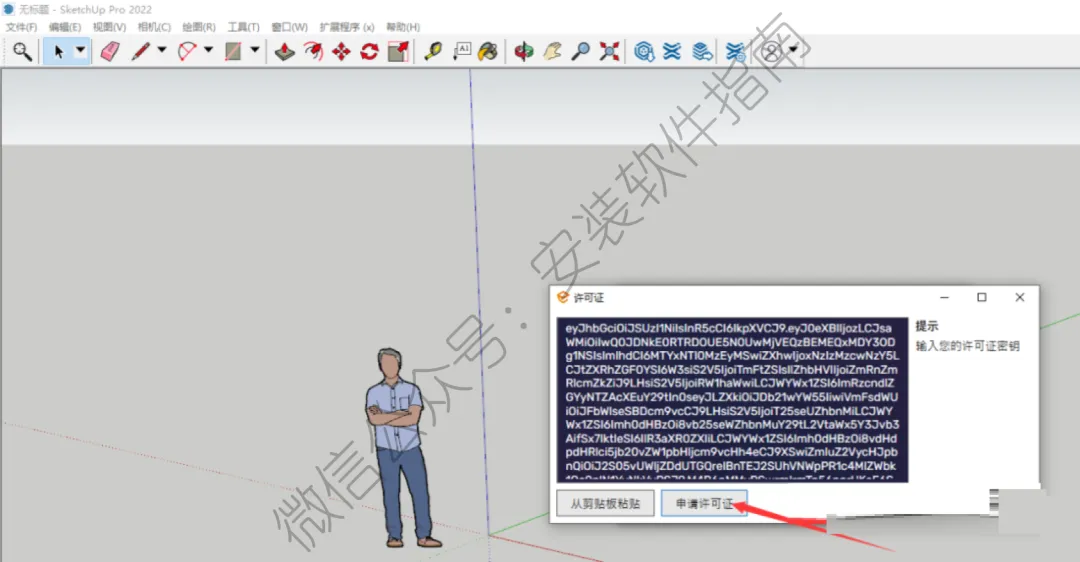1080x562 pixels.
Task: Open the Select tool dropdown arrow
Action: [x=81, y=50]
